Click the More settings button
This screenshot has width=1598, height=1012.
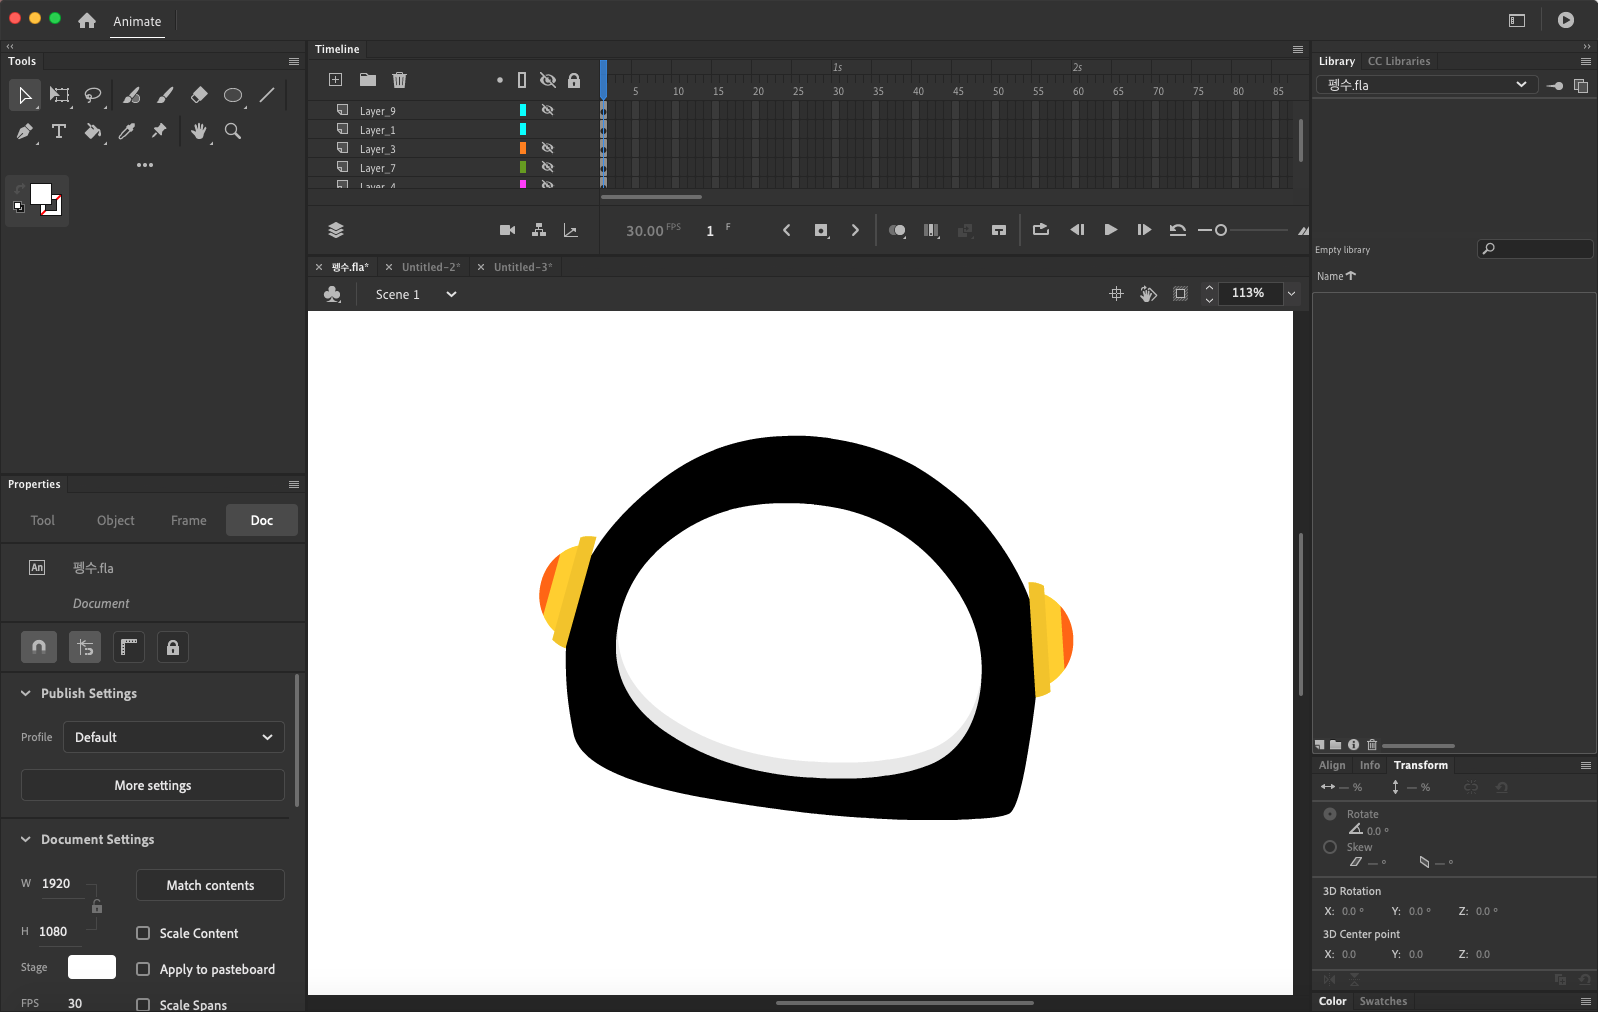coord(153,785)
